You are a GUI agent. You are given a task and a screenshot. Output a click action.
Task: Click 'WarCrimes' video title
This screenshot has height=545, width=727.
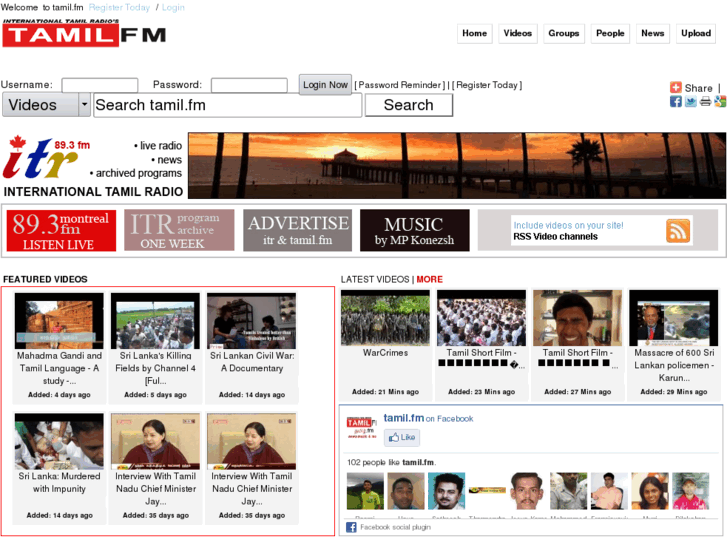click(385, 353)
